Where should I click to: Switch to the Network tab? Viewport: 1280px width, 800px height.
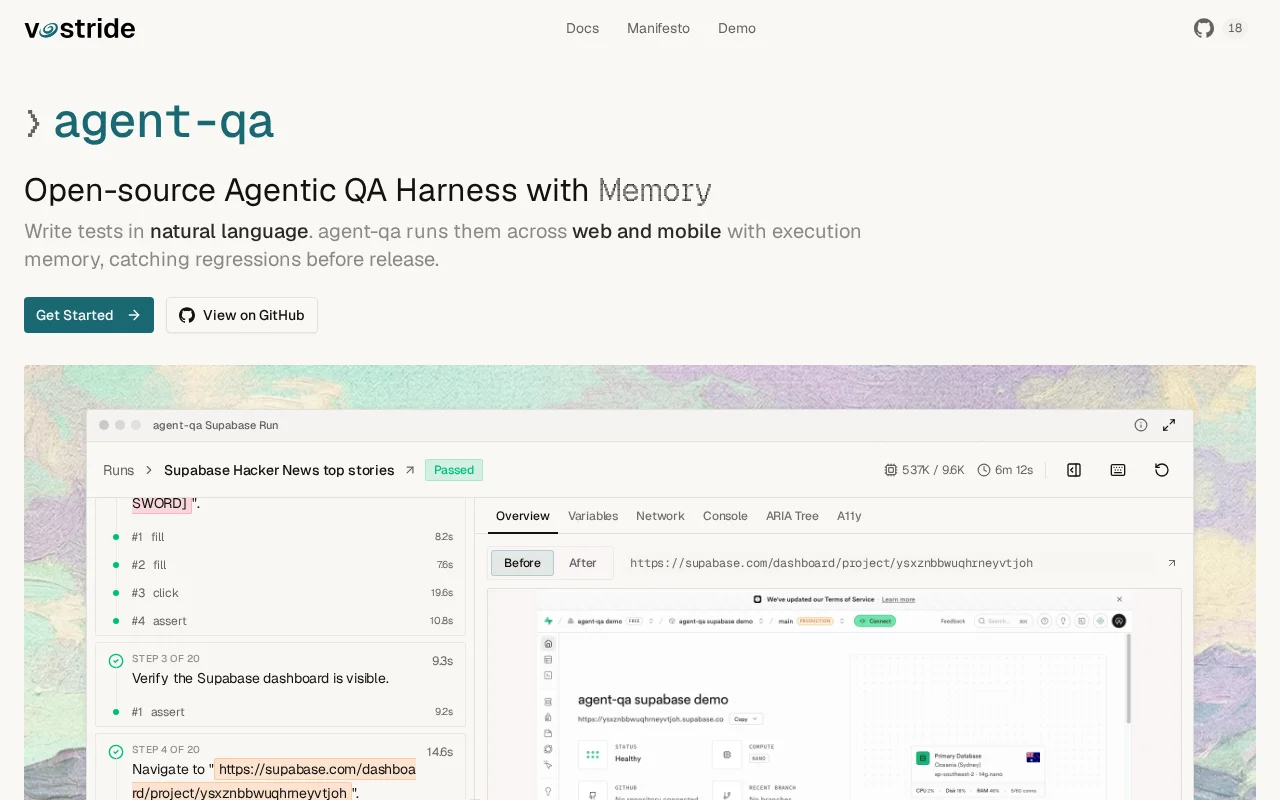[x=660, y=516]
